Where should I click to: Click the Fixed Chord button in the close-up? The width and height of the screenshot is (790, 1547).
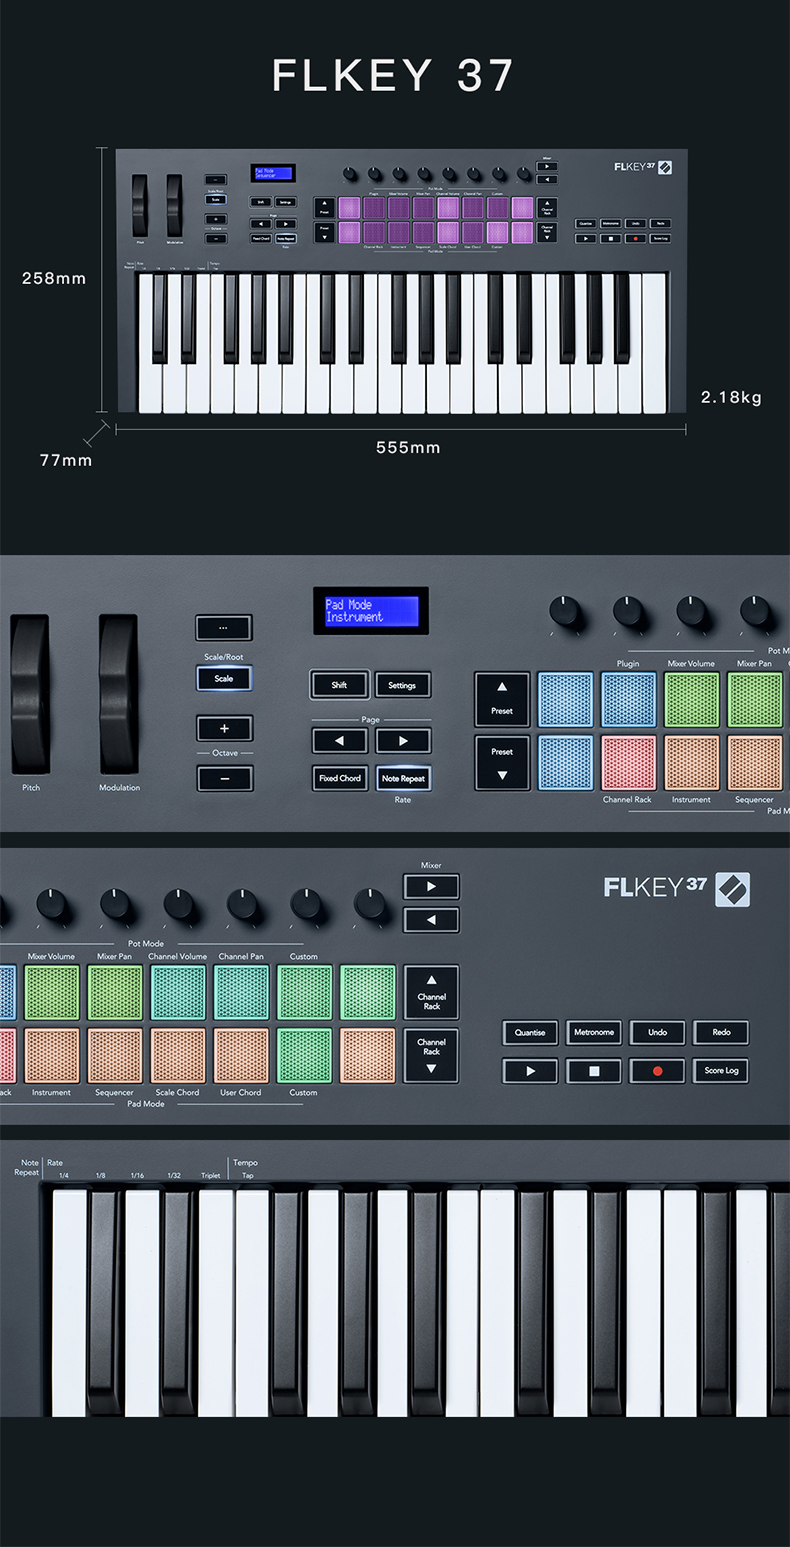[339, 778]
